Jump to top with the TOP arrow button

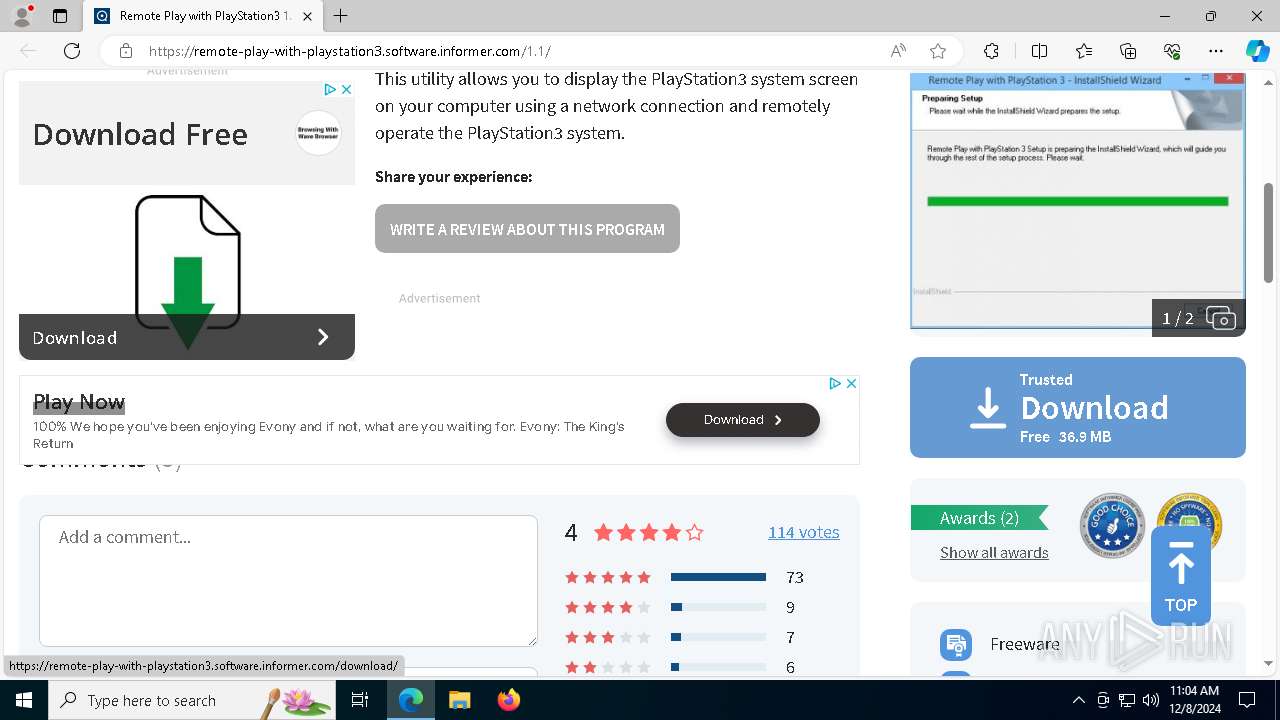(1181, 577)
